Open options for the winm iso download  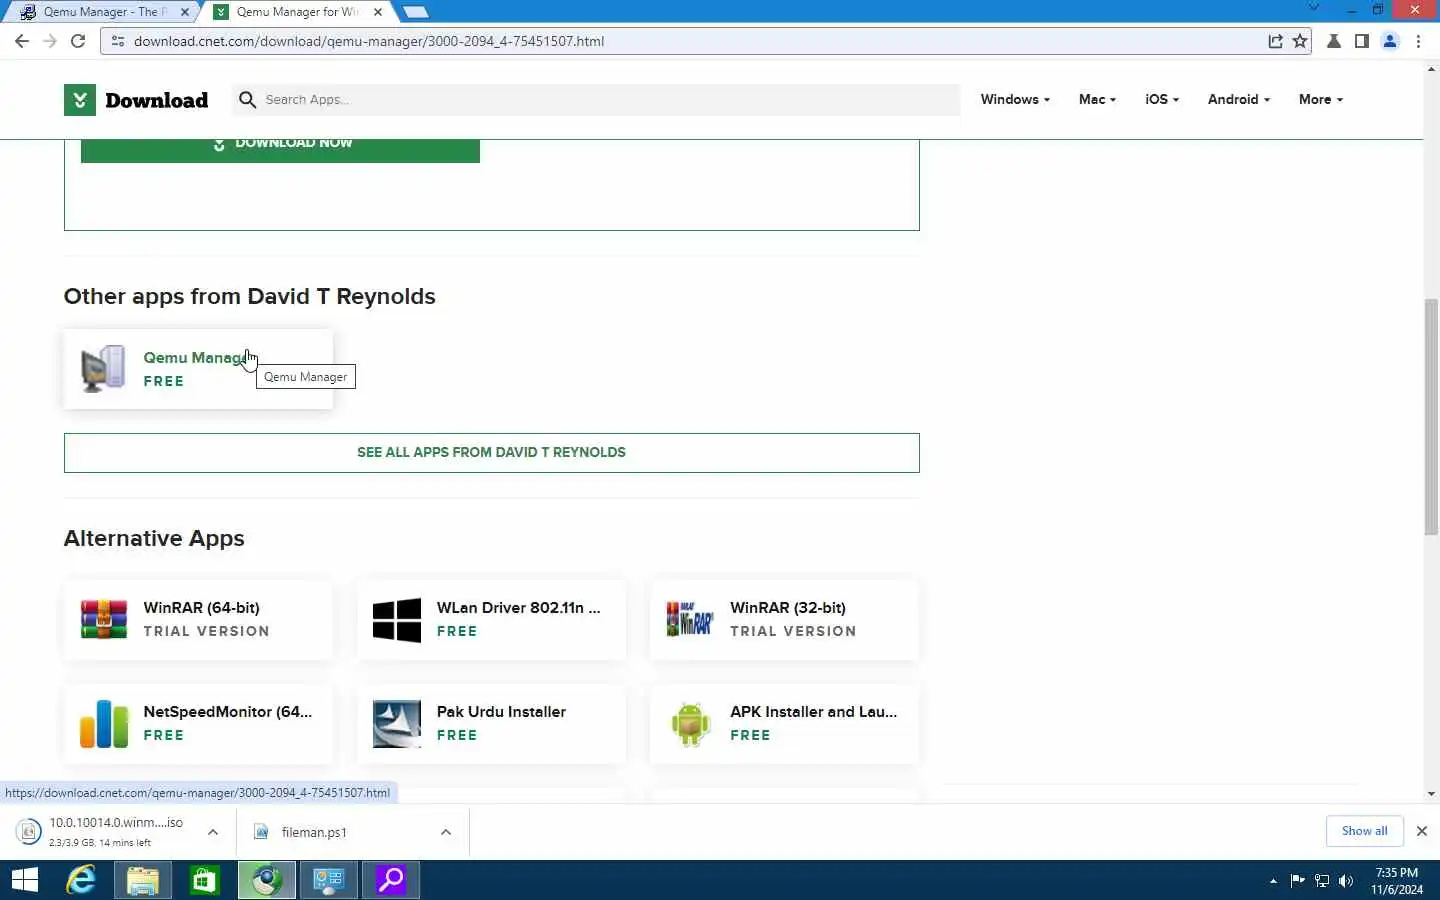[x=213, y=832]
